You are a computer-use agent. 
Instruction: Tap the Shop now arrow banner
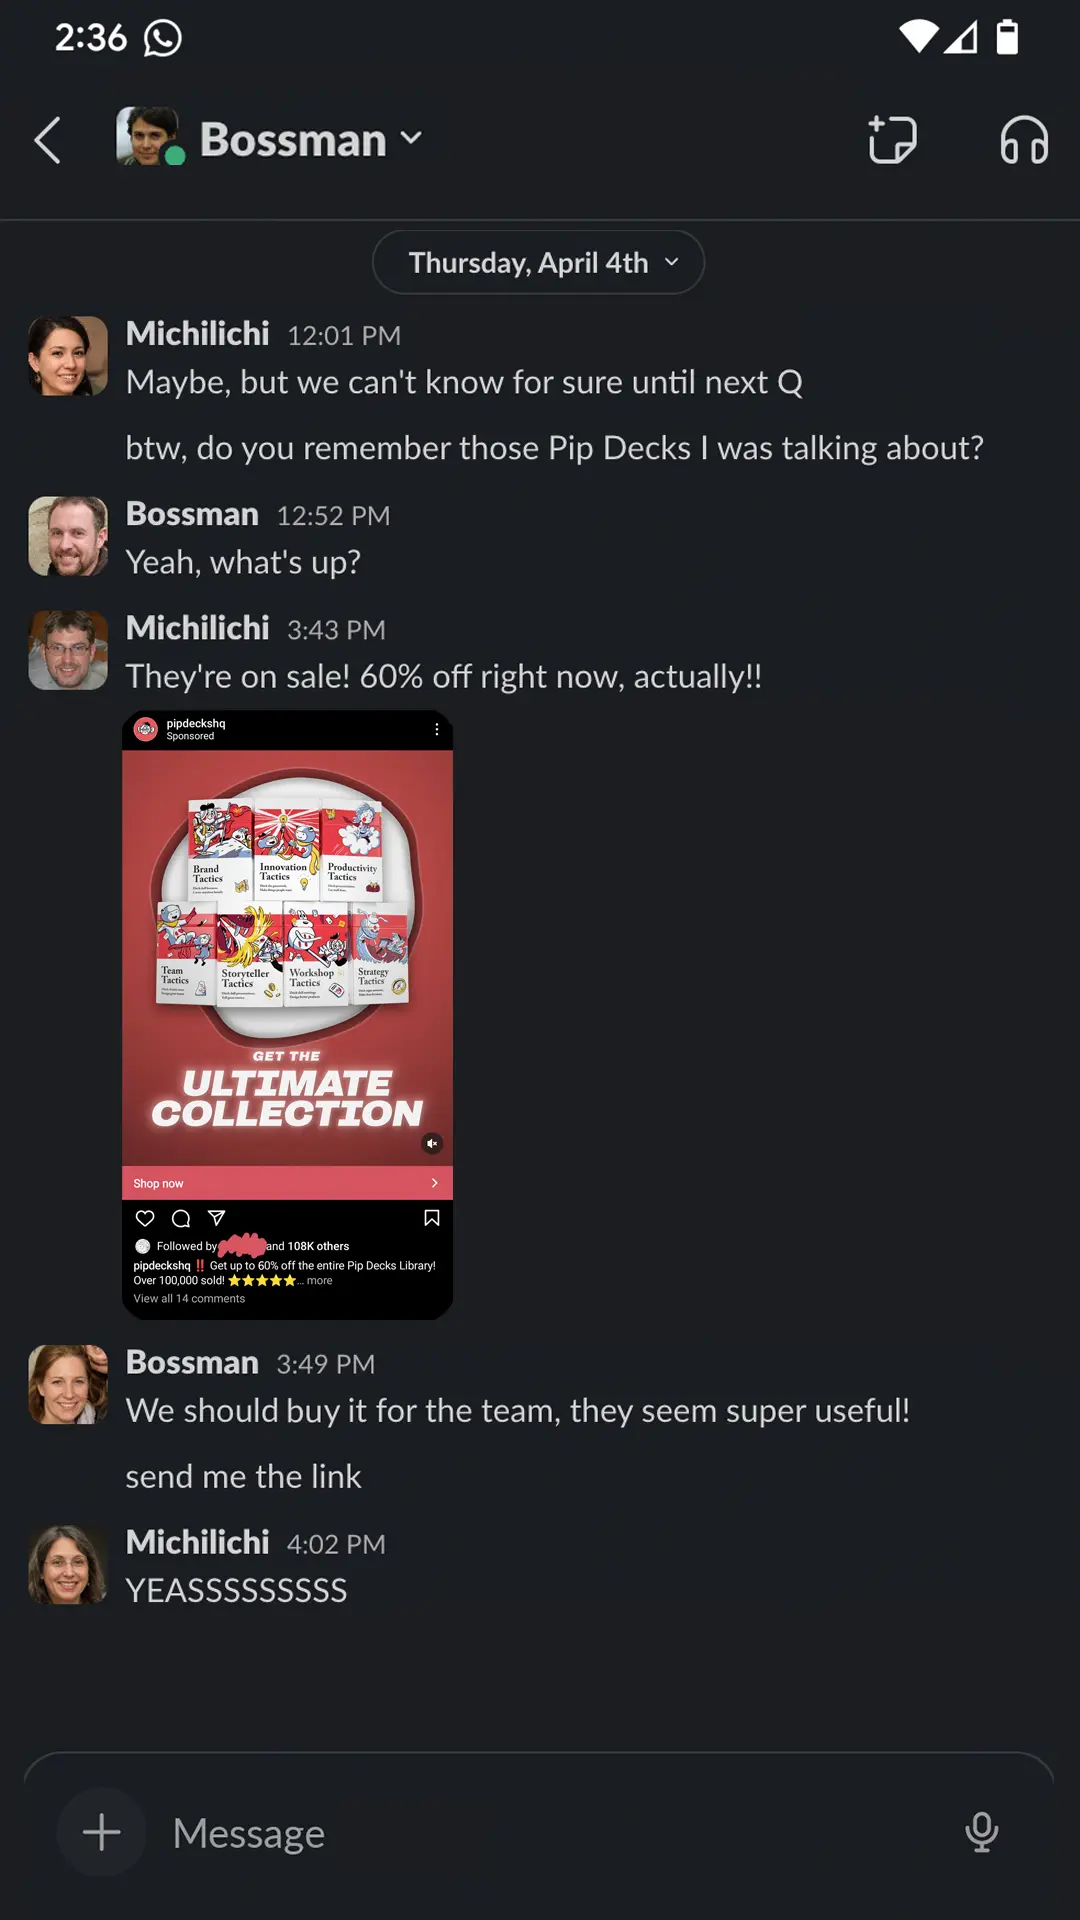click(x=287, y=1183)
